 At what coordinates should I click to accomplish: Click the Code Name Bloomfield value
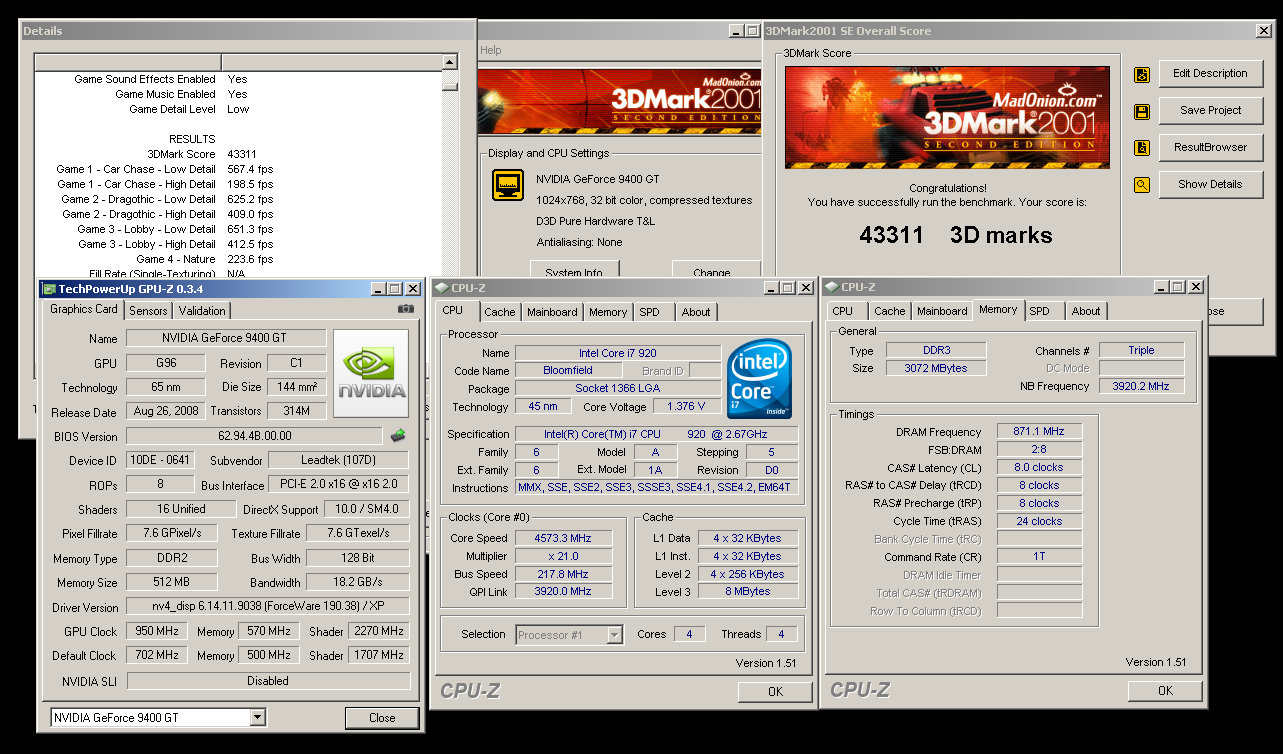point(571,371)
